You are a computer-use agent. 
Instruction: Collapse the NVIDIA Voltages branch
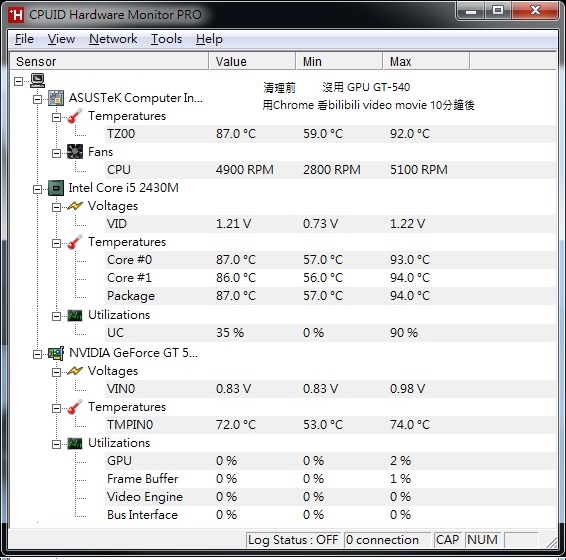pyautogui.click(x=56, y=372)
